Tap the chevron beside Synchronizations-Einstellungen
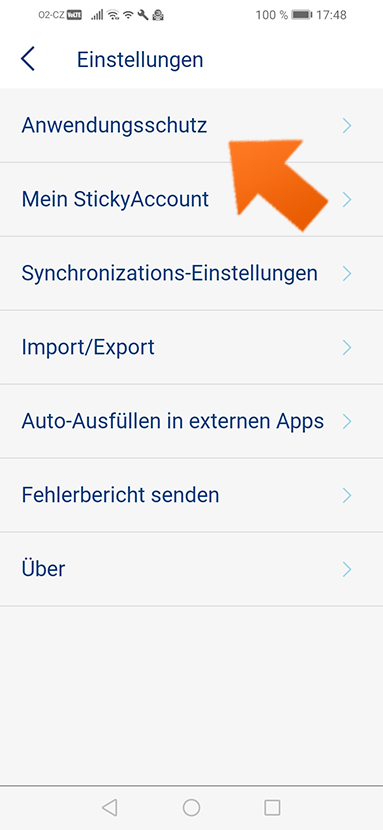The image size is (383, 830). pos(347,274)
